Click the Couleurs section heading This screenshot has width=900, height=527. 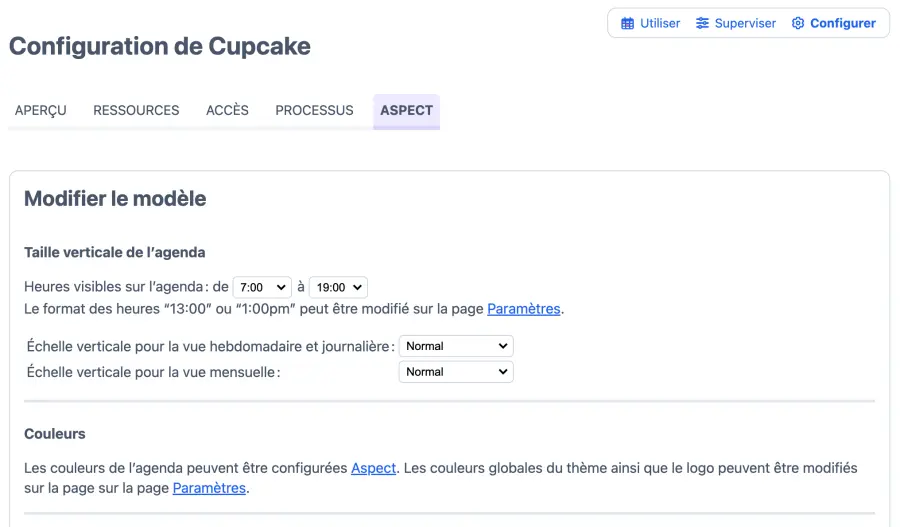click(x=55, y=434)
